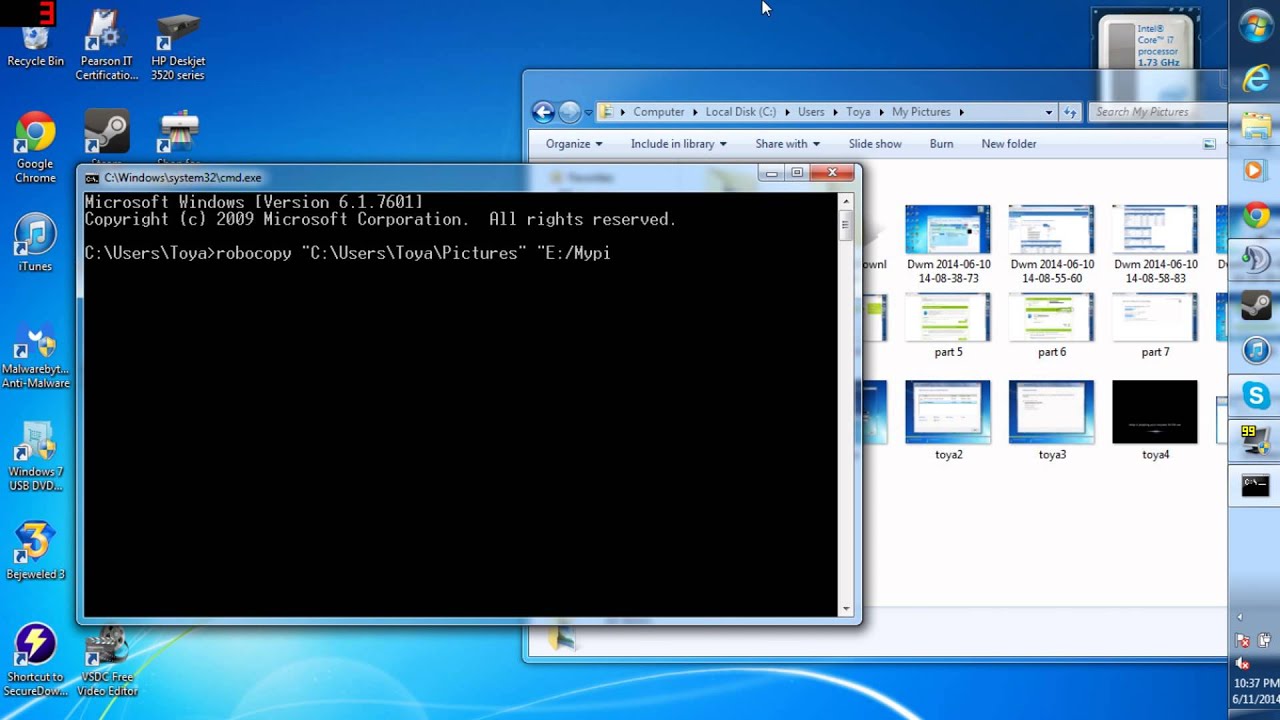
Task: Click Burn in Explorer toolbar
Action: (x=941, y=144)
